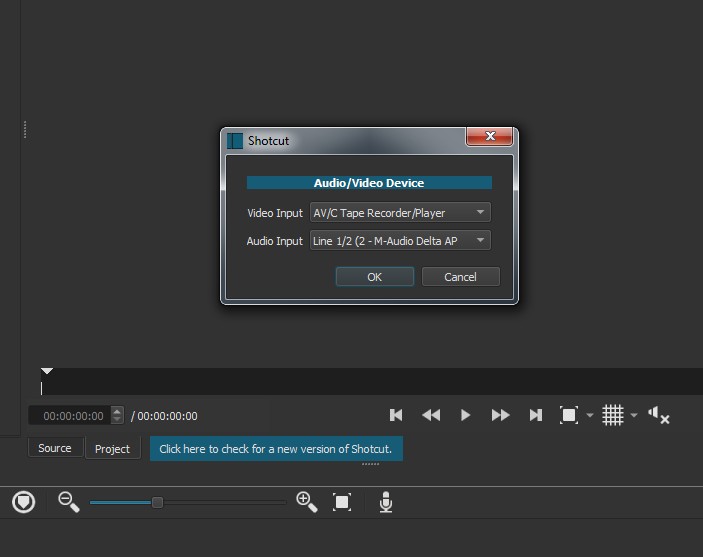Image resolution: width=703 pixels, height=557 pixels.
Task: Click the timeline zoom out magnifier
Action: [68, 502]
